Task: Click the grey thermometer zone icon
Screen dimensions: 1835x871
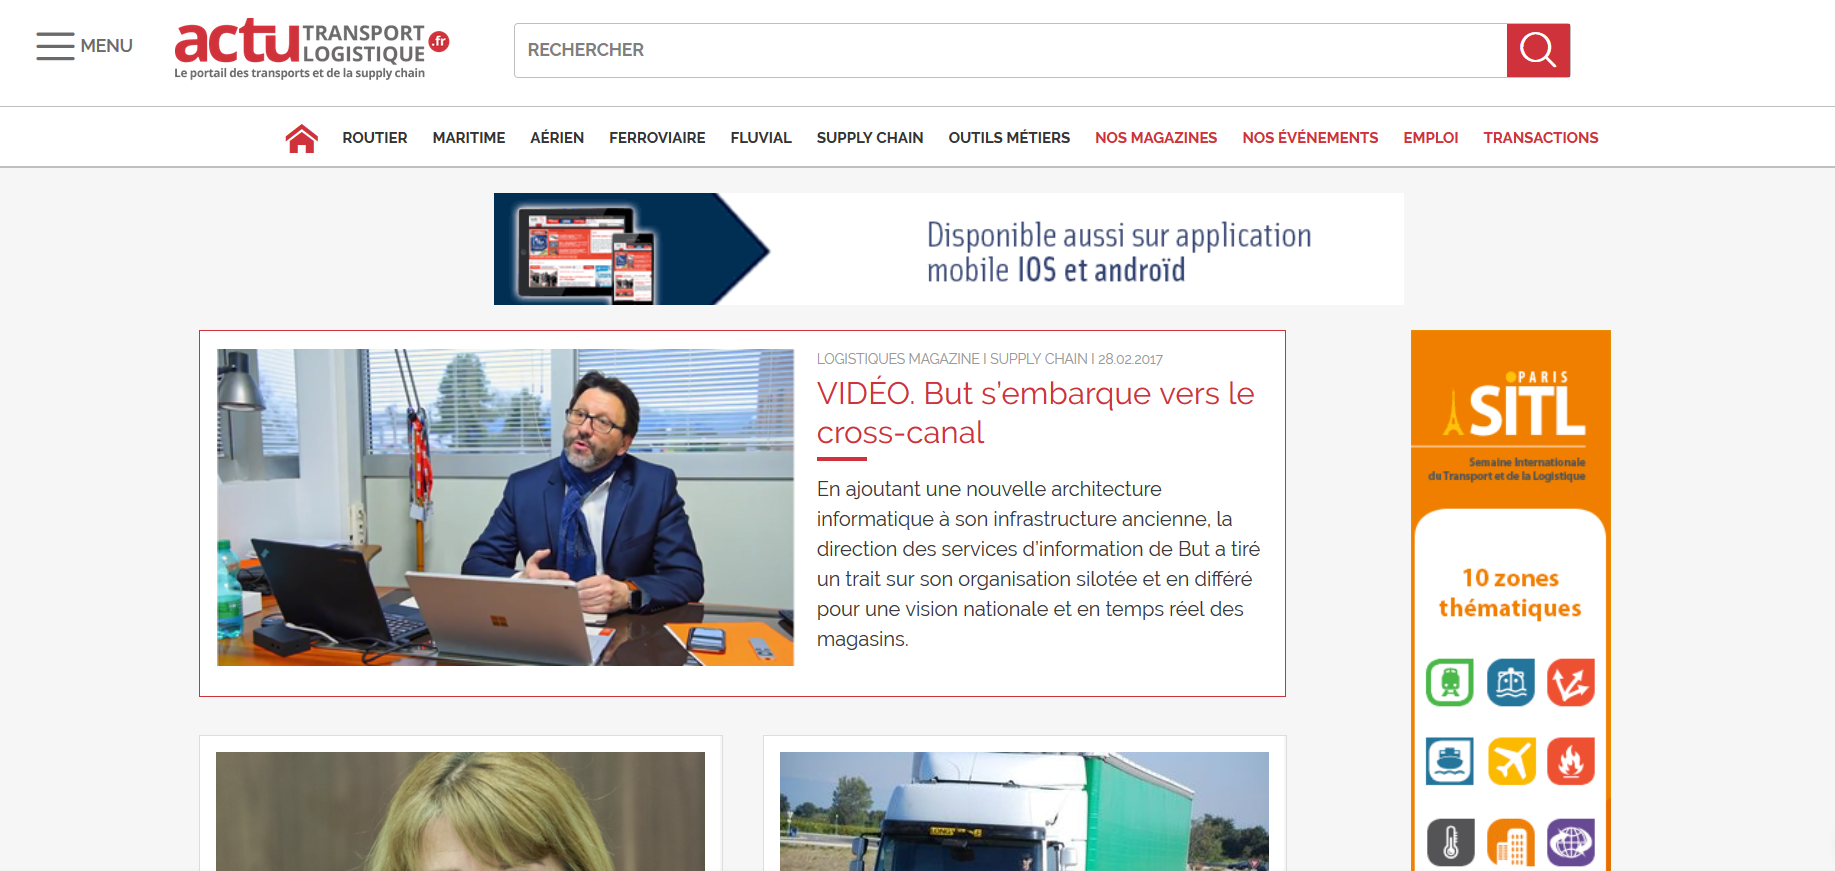Action: coord(1450,842)
